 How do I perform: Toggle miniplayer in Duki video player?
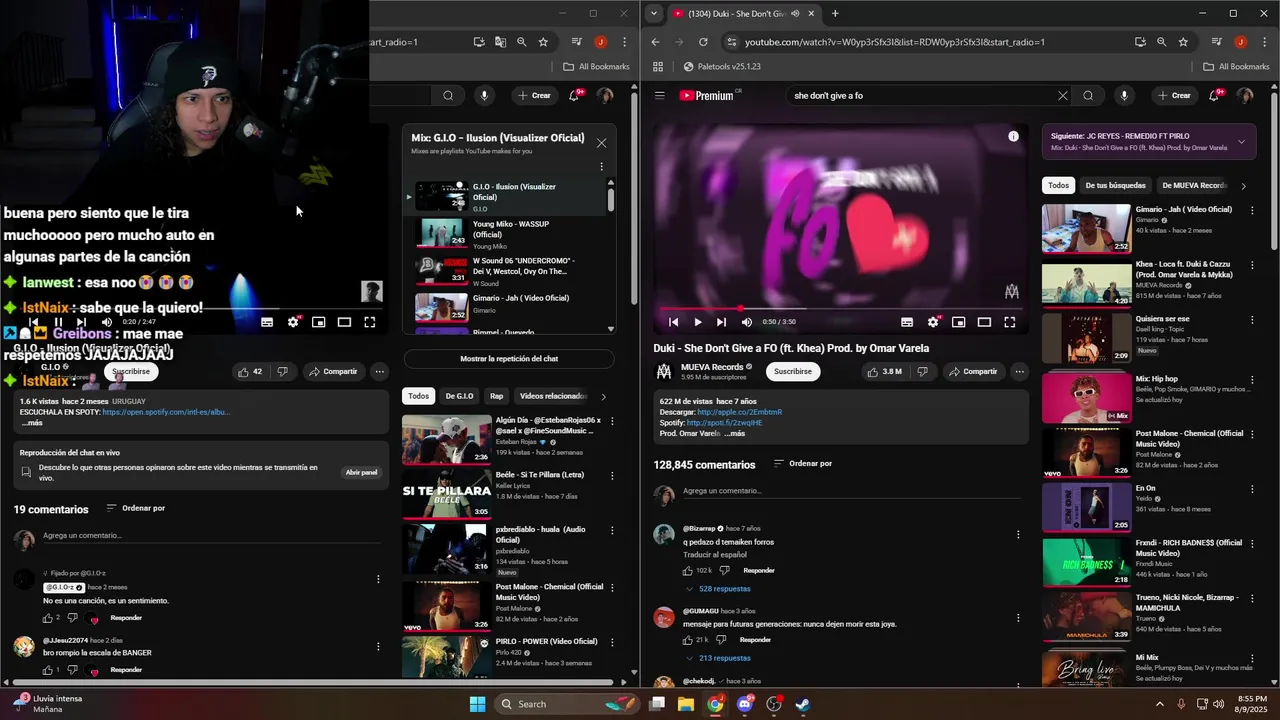(x=958, y=322)
